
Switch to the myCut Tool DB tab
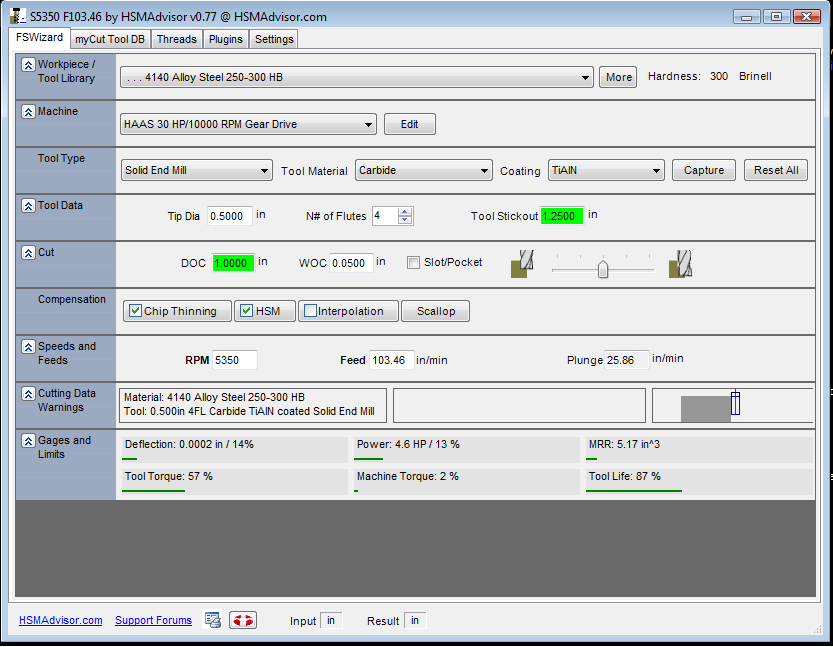[x=109, y=39]
